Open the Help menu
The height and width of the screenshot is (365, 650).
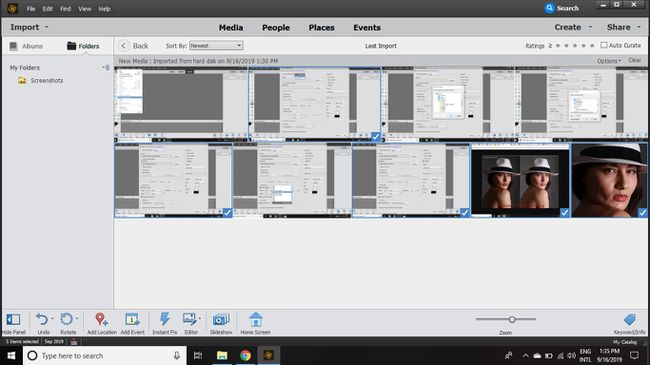pos(104,8)
